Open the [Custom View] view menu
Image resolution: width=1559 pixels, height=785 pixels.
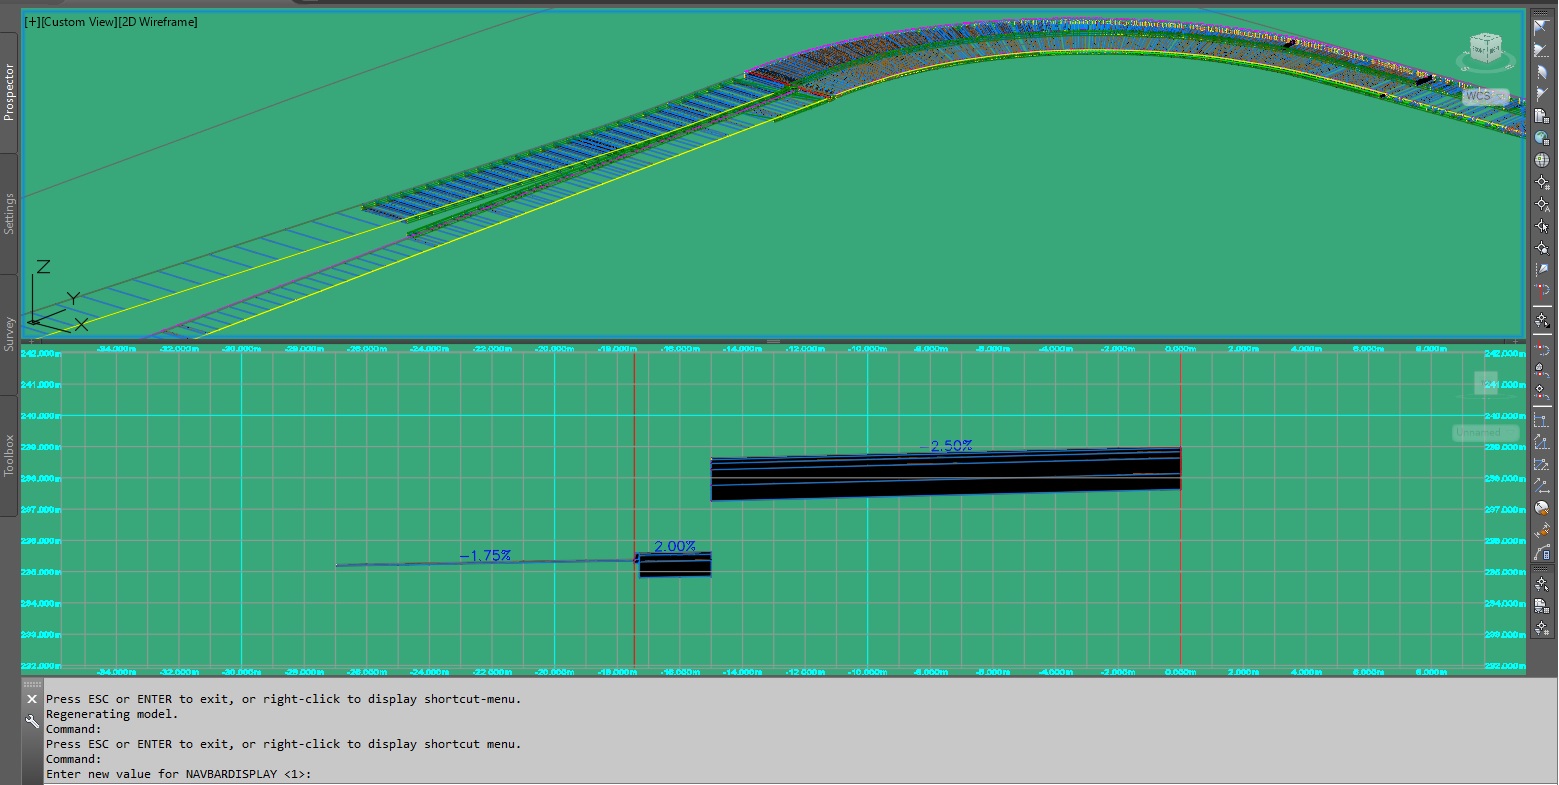click(80, 22)
